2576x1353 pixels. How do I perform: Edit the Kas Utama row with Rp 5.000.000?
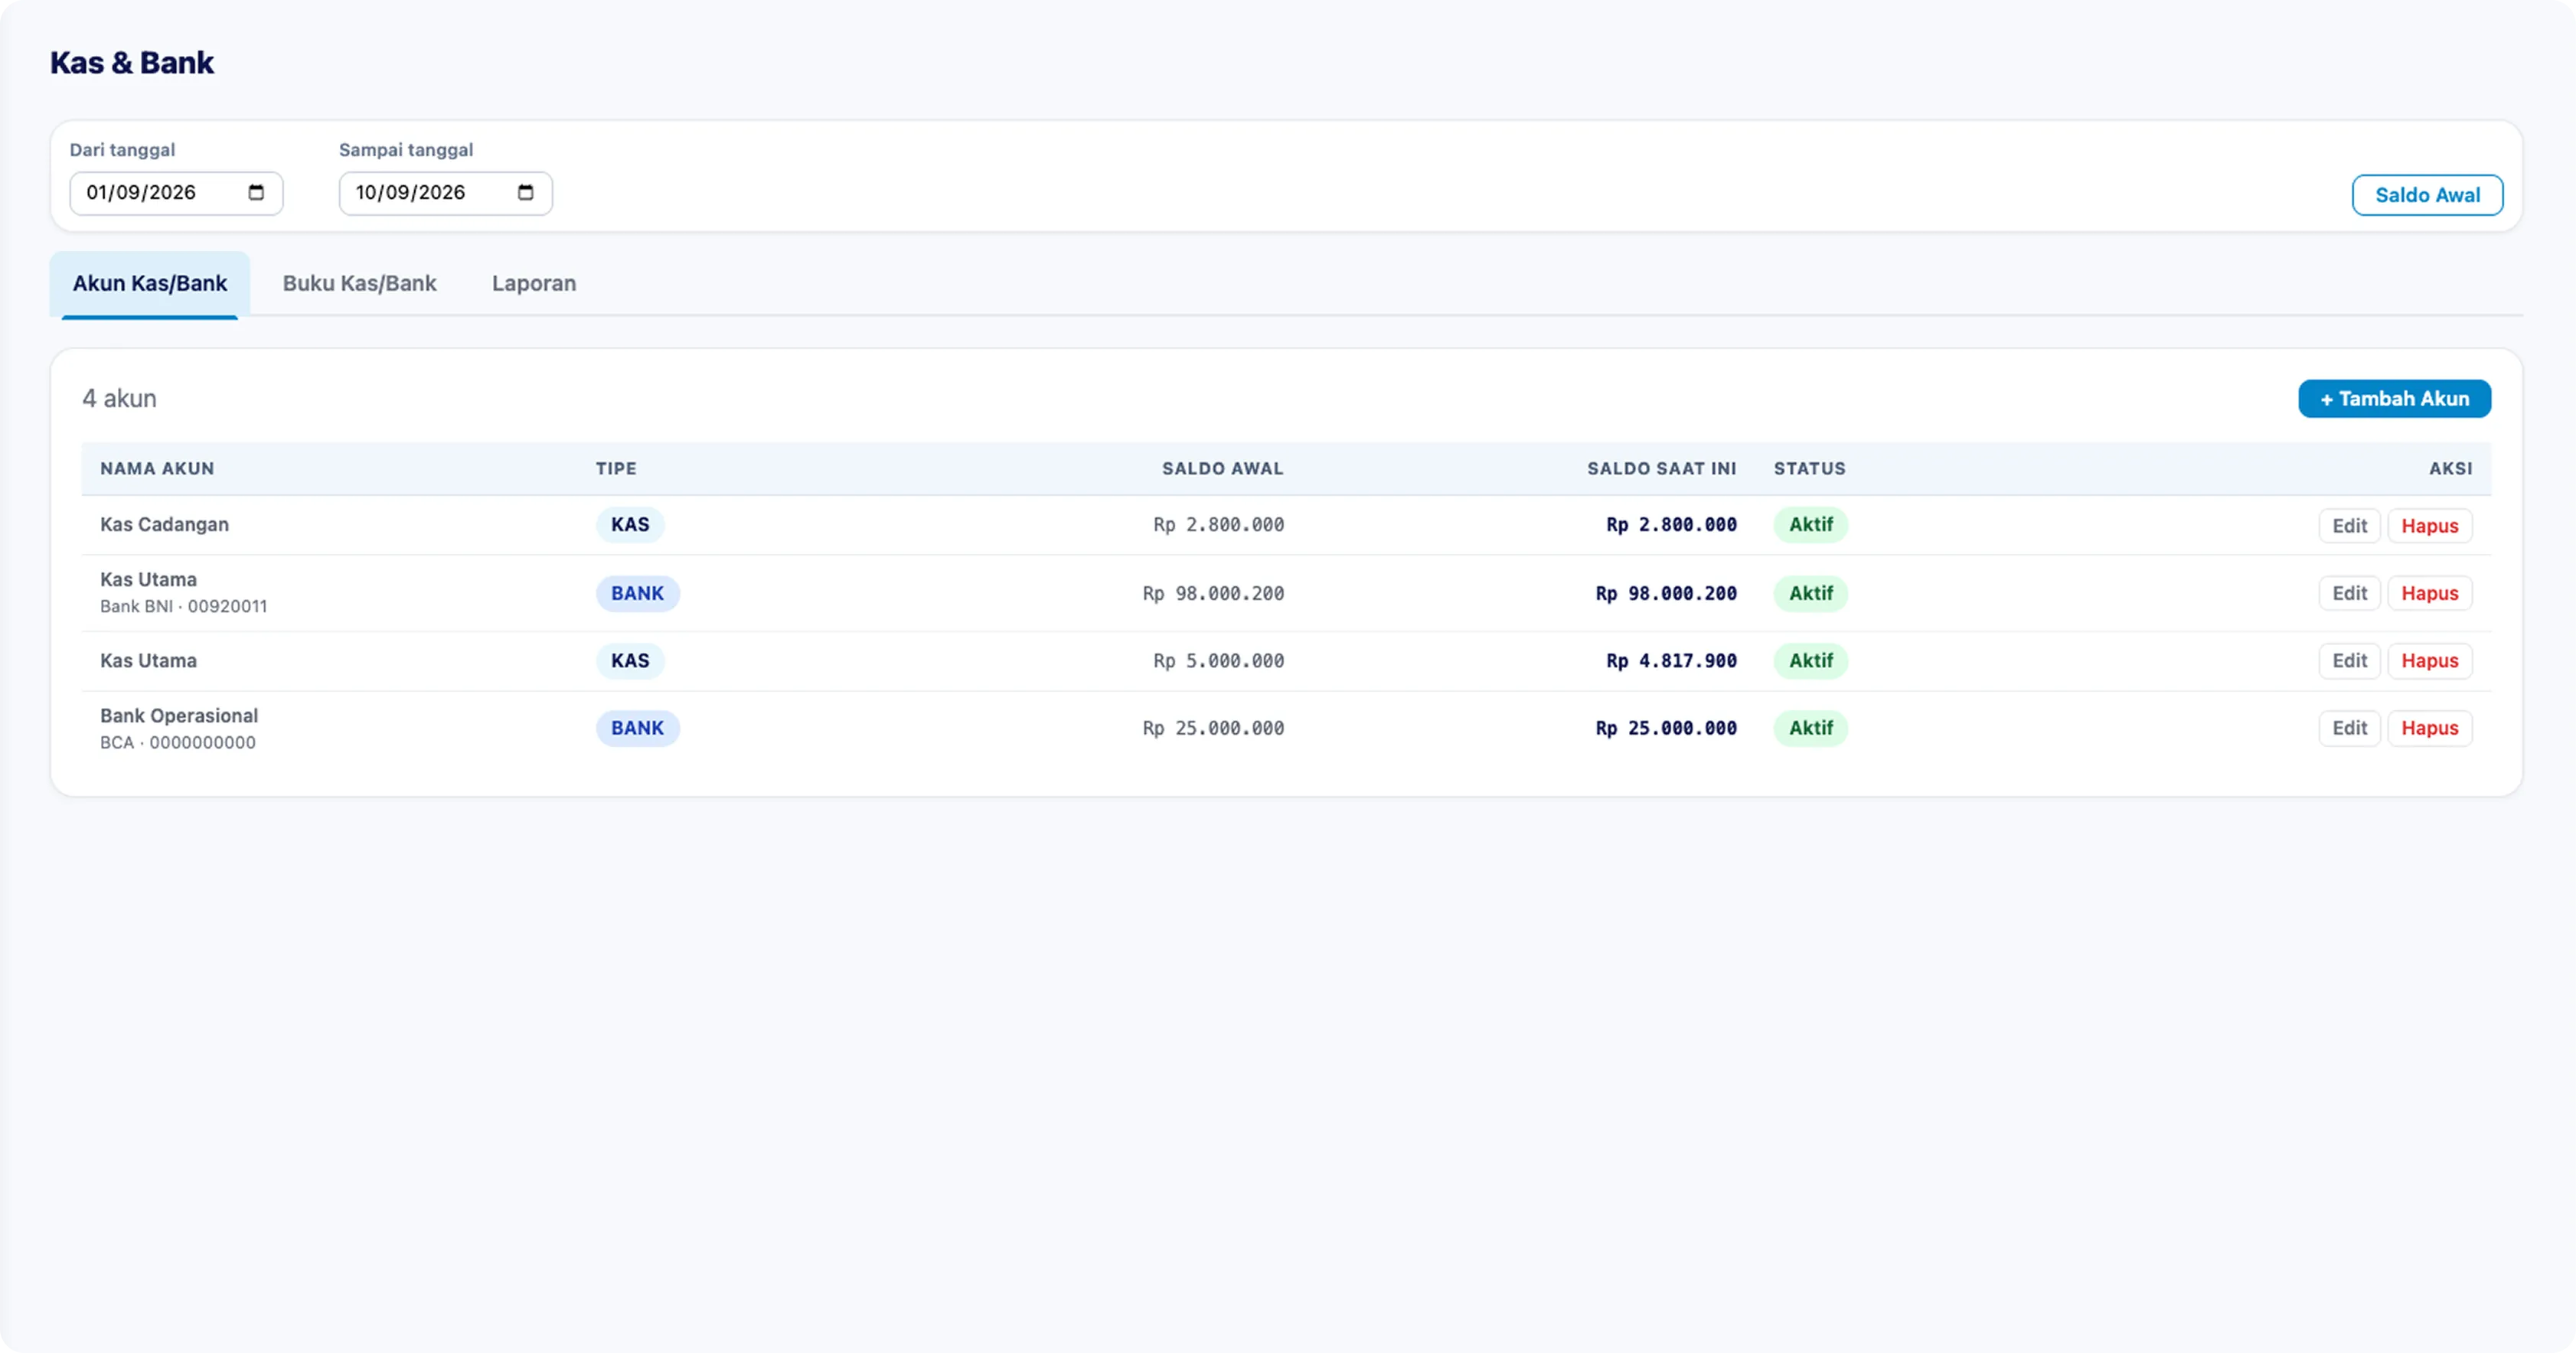tap(2349, 661)
